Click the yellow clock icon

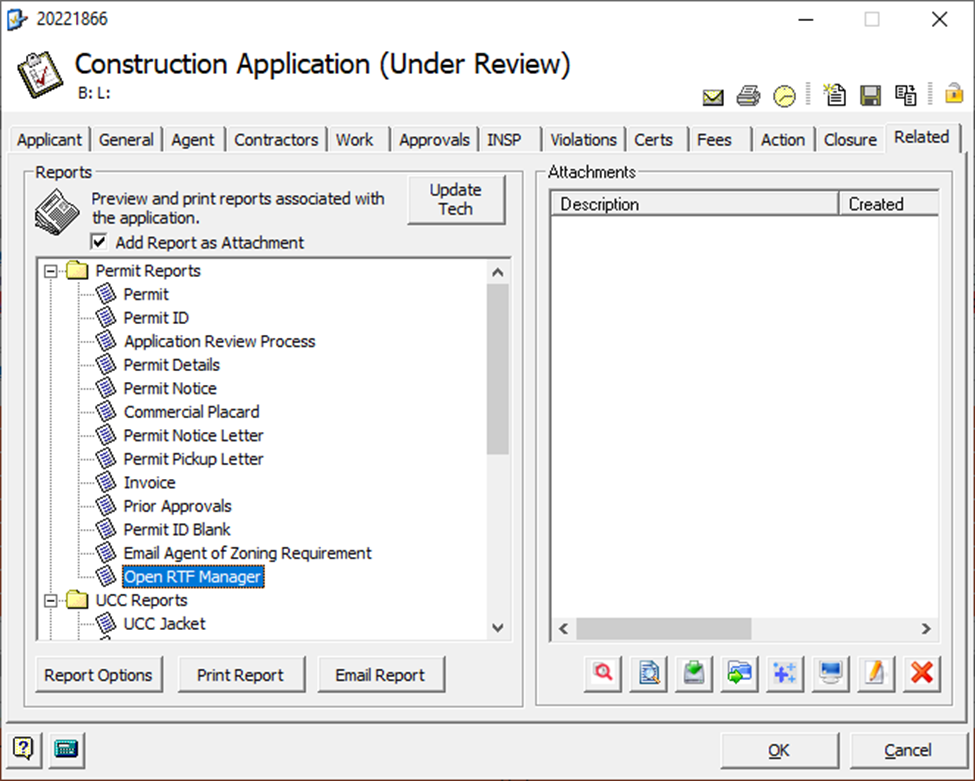coord(784,96)
